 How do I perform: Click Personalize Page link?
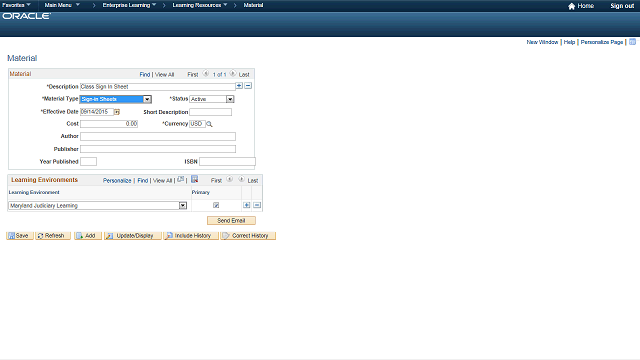[x=602, y=42]
